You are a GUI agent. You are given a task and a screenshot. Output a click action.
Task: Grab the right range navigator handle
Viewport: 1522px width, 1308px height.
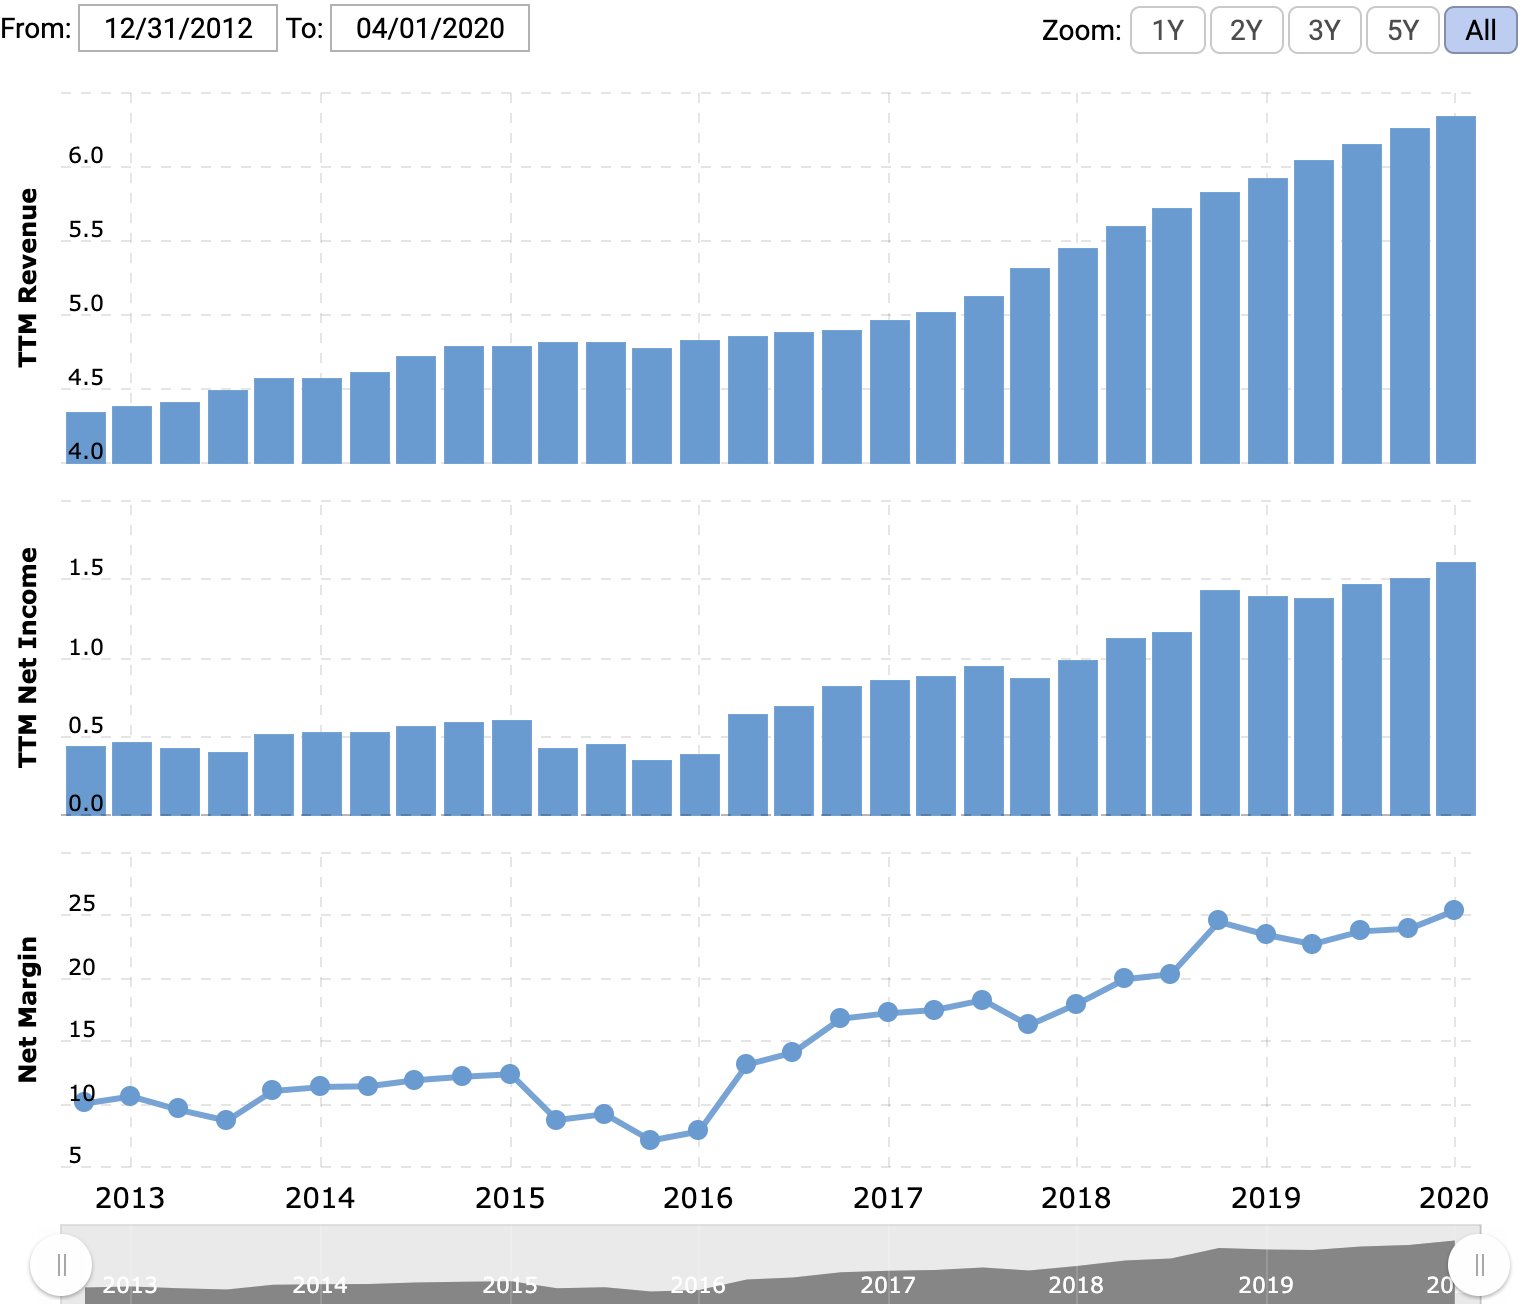click(x=1479, y=1265)
